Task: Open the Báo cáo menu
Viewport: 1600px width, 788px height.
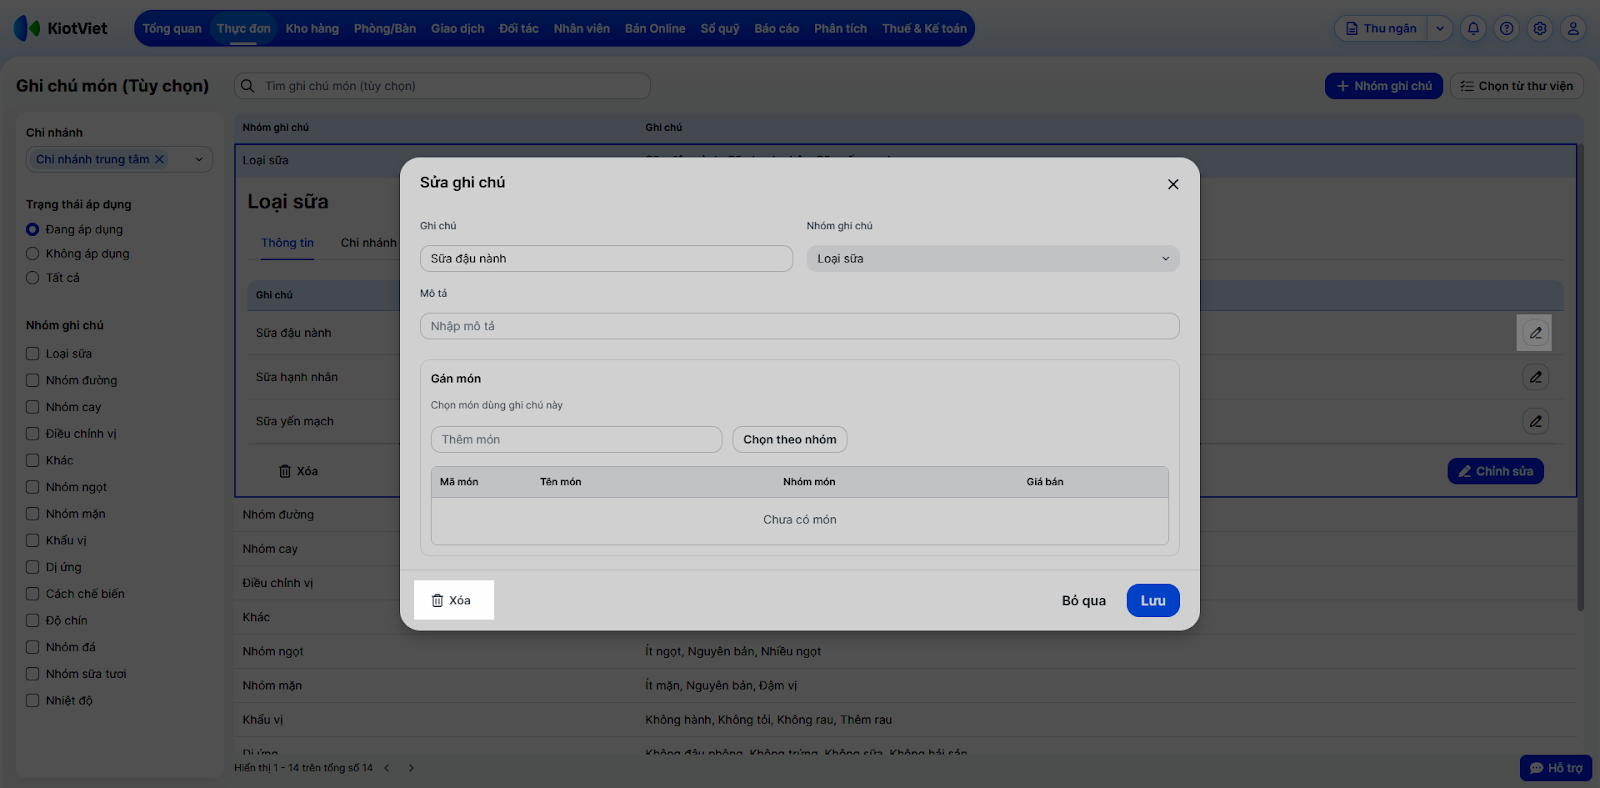Action: click(776, 29)
